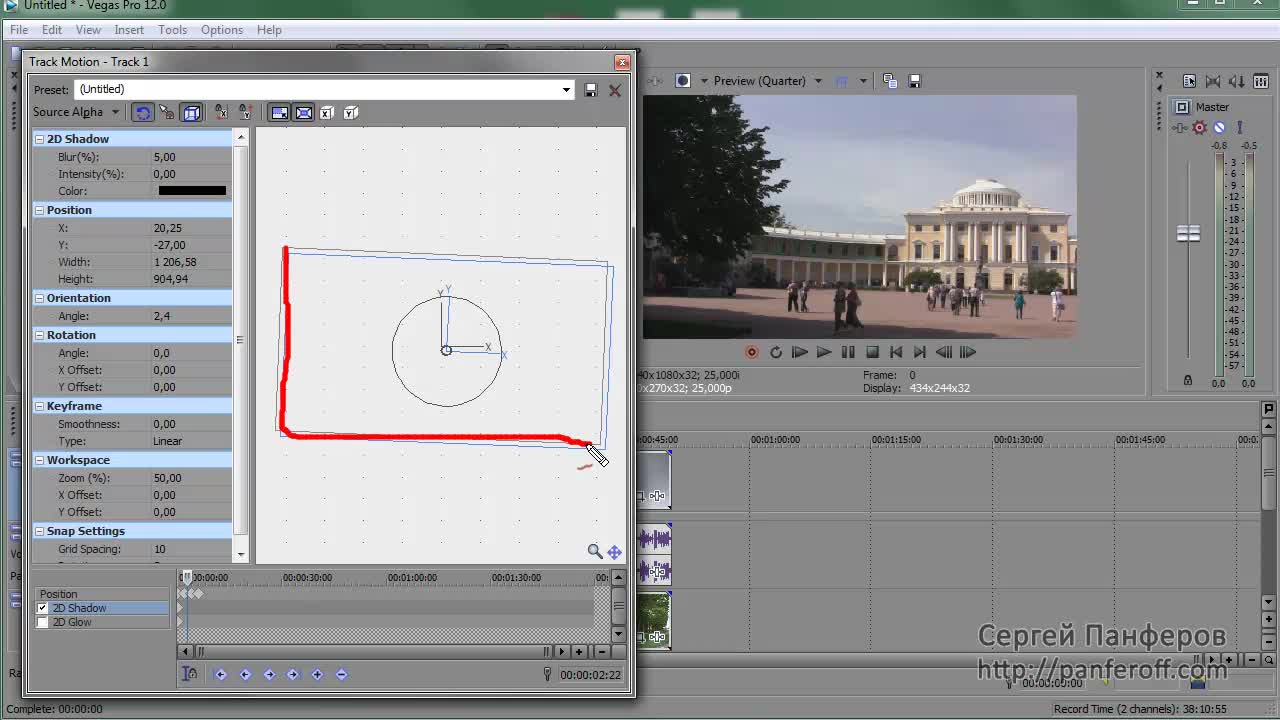Collapse the Snap Settings section

39,531
